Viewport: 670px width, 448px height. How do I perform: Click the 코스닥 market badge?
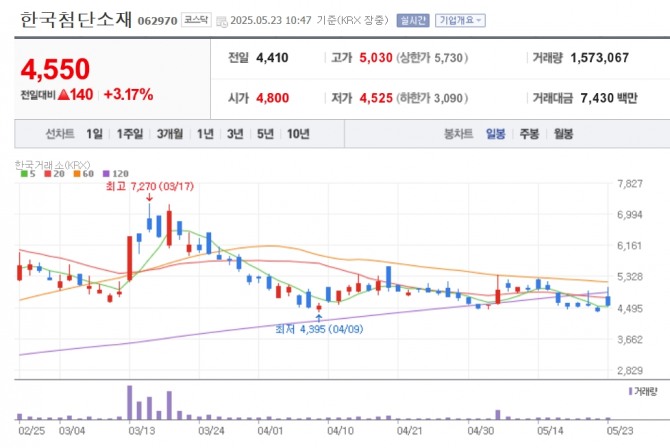click(196, 20)
